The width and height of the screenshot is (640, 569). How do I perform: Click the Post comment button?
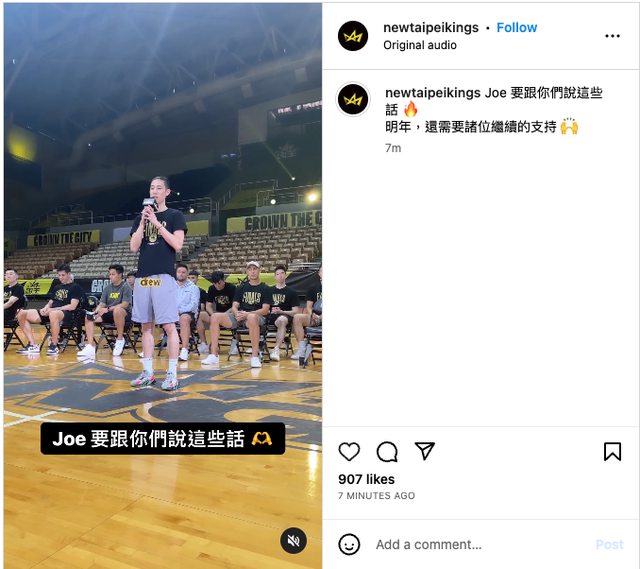pyautogui.click(x=609, y=545)
